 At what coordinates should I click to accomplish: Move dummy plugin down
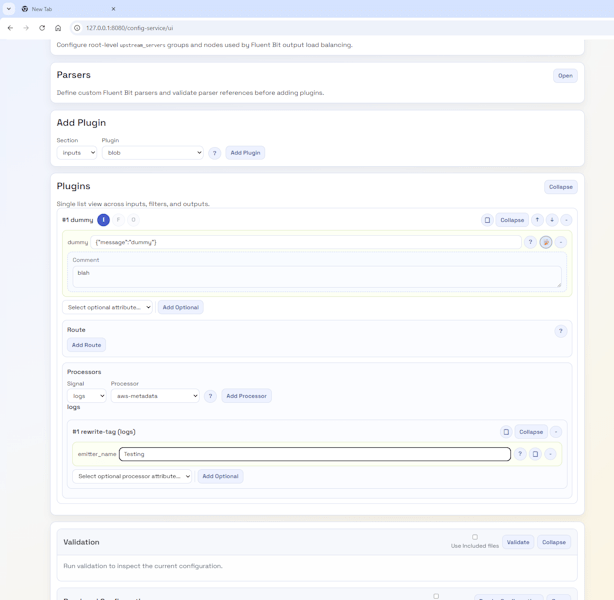point(552,220)
